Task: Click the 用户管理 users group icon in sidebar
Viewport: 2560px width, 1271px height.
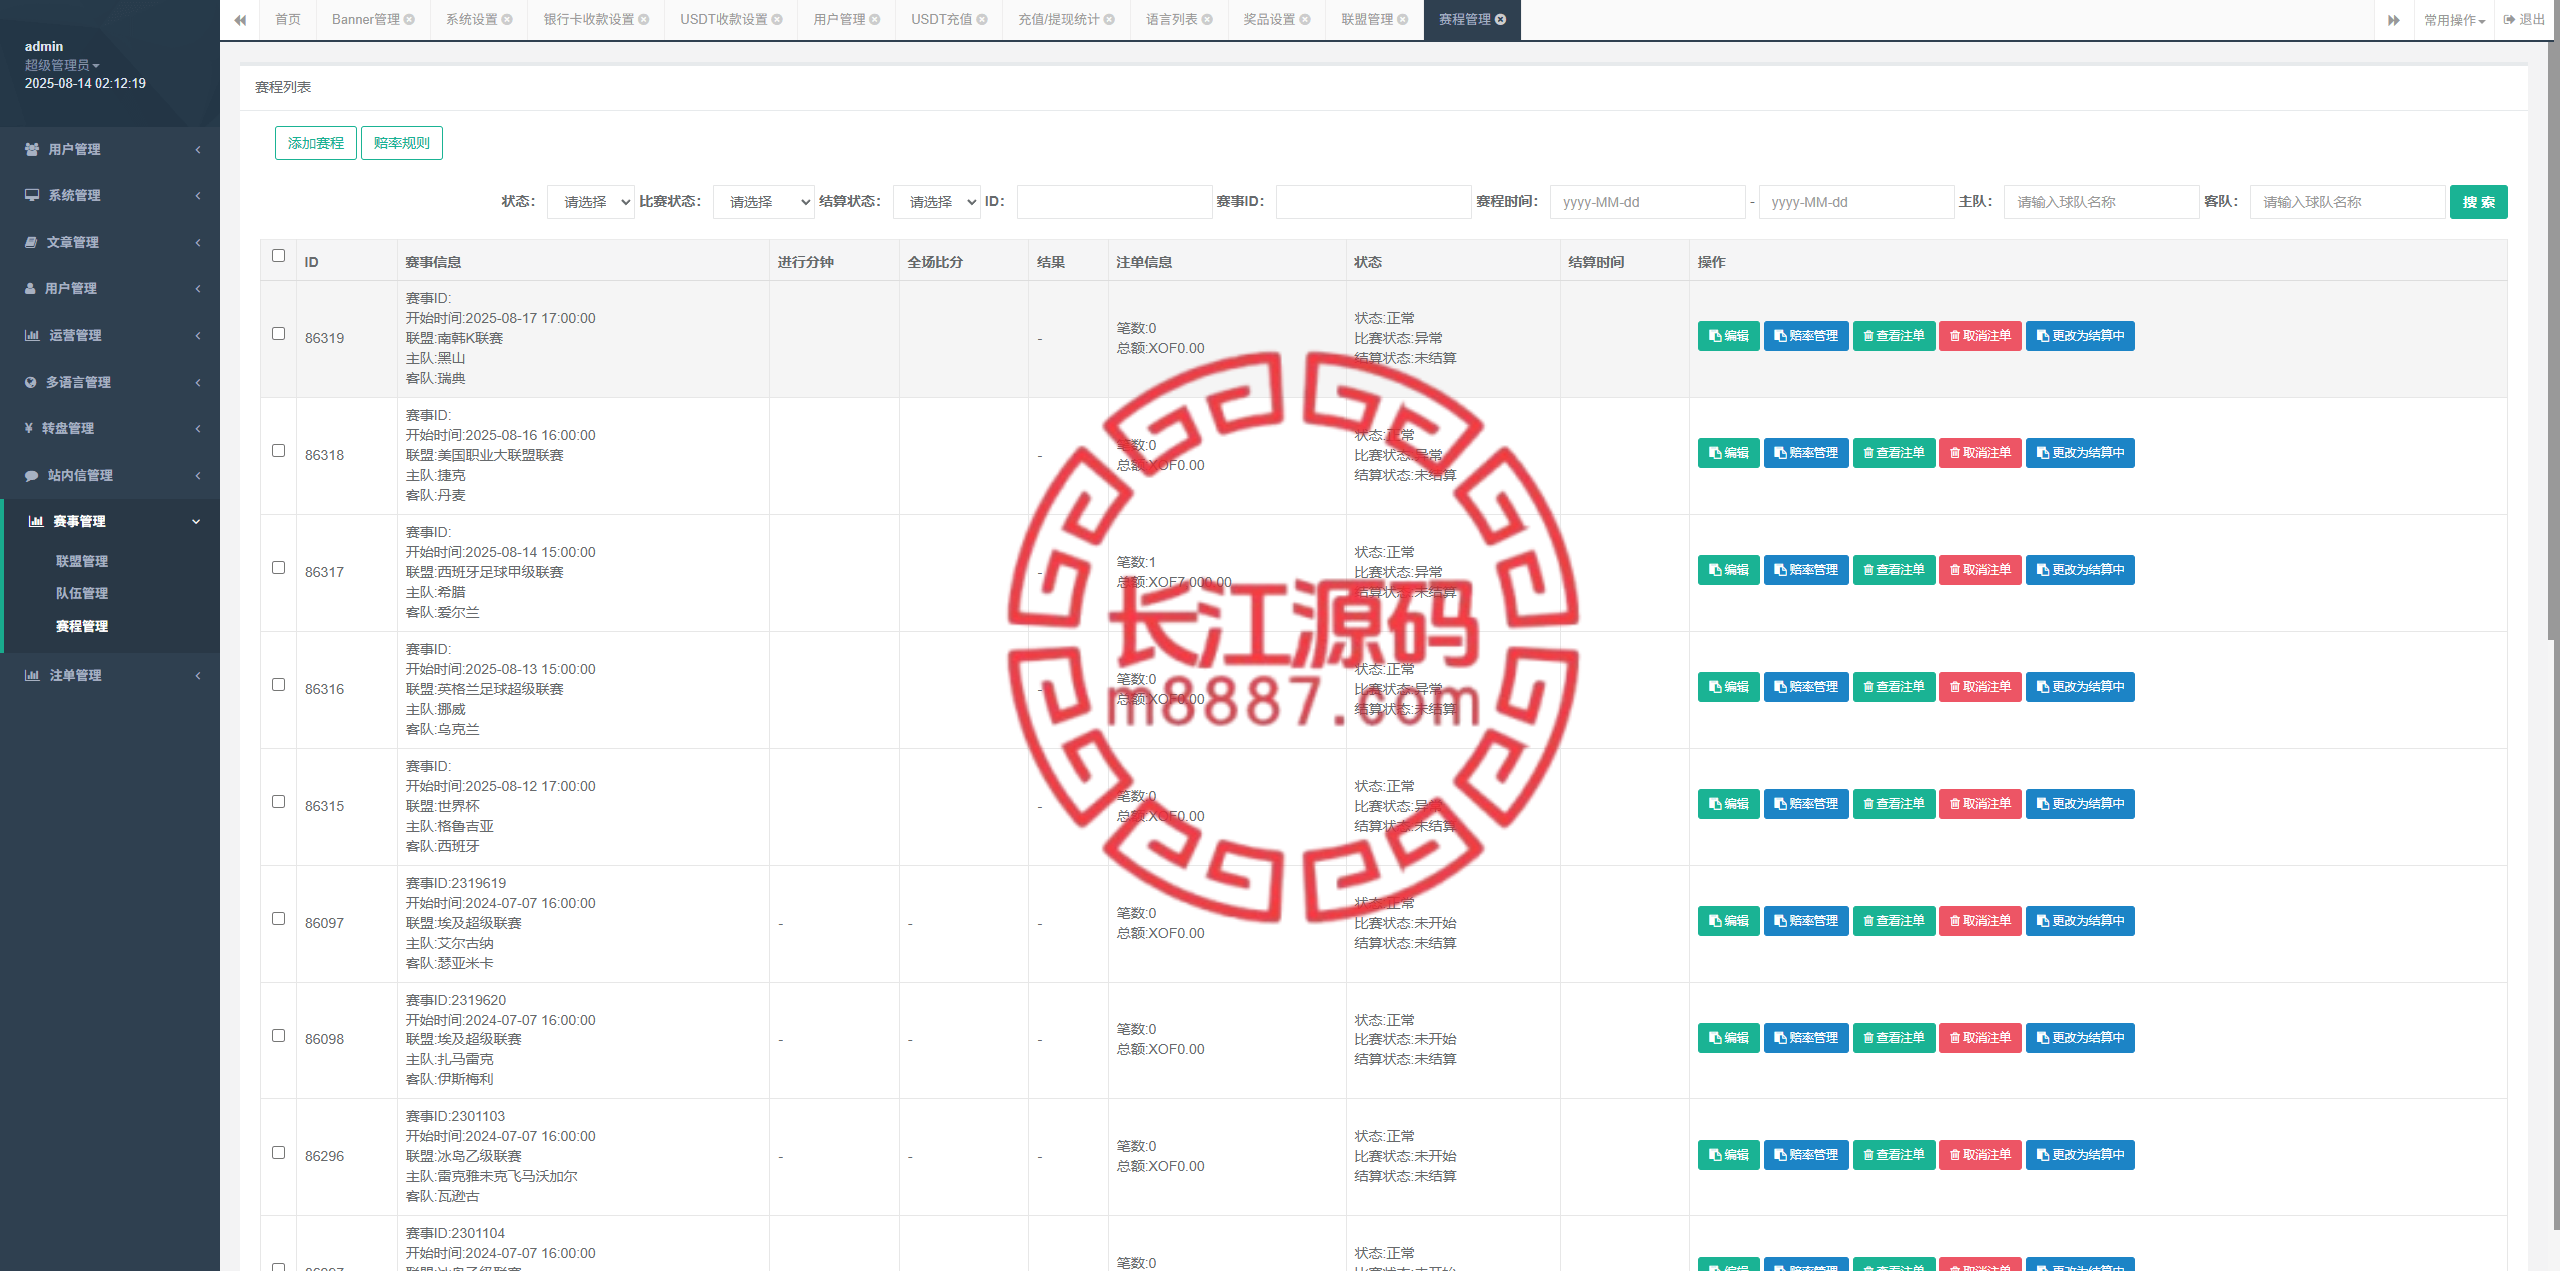Action: coord(32,149)
